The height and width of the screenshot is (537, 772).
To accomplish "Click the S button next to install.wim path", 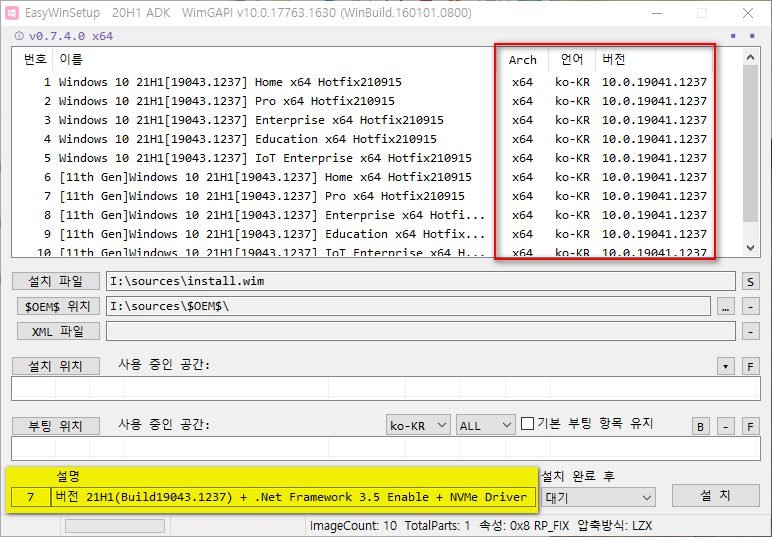I will click(750, 282).
